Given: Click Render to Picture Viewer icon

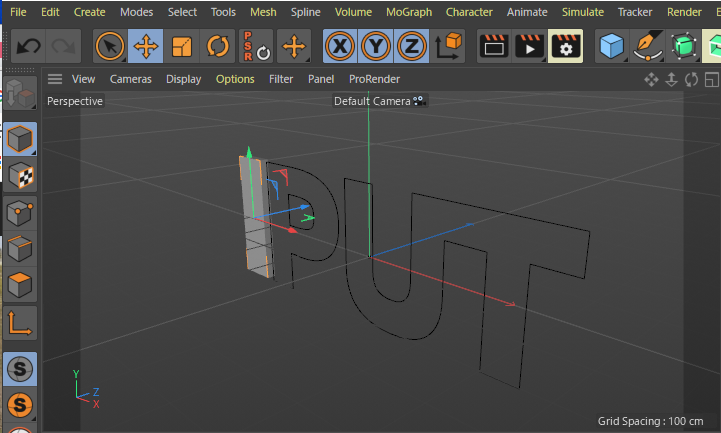Looking at the screenshot, I should [529, 46].
